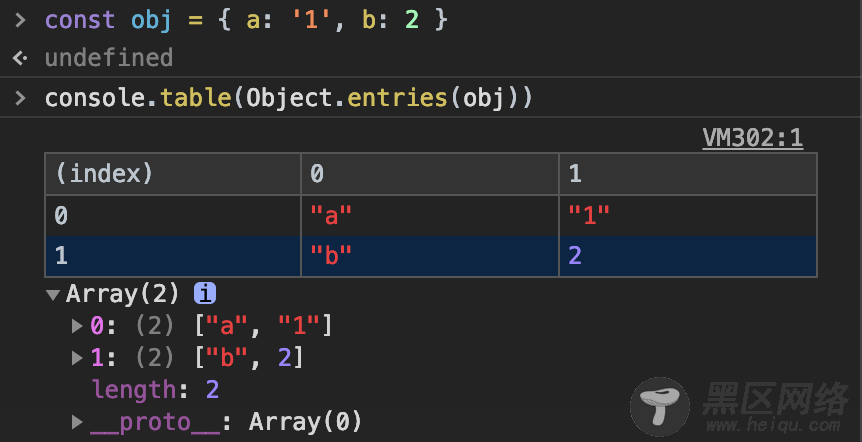The height and width of the screenshot is (442, 862).
Task: Expand array entry 0: ["a", "1"]
Action: 77,326
